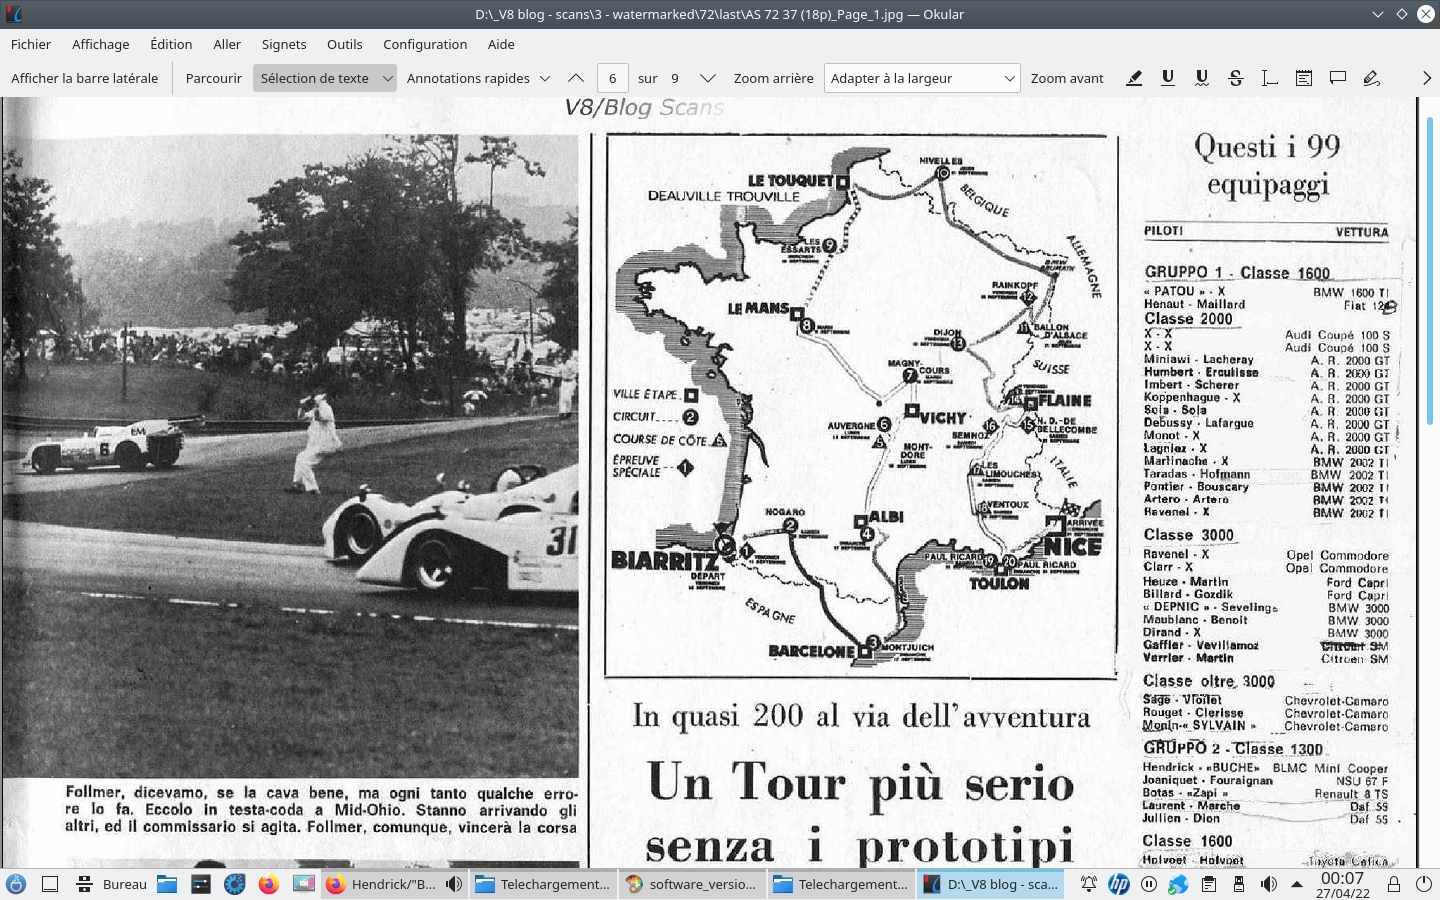Open the system settings taskbar icon
The height and width of the screenshot is (900, 1440).
pyautogui.click(x=201, y=884)
